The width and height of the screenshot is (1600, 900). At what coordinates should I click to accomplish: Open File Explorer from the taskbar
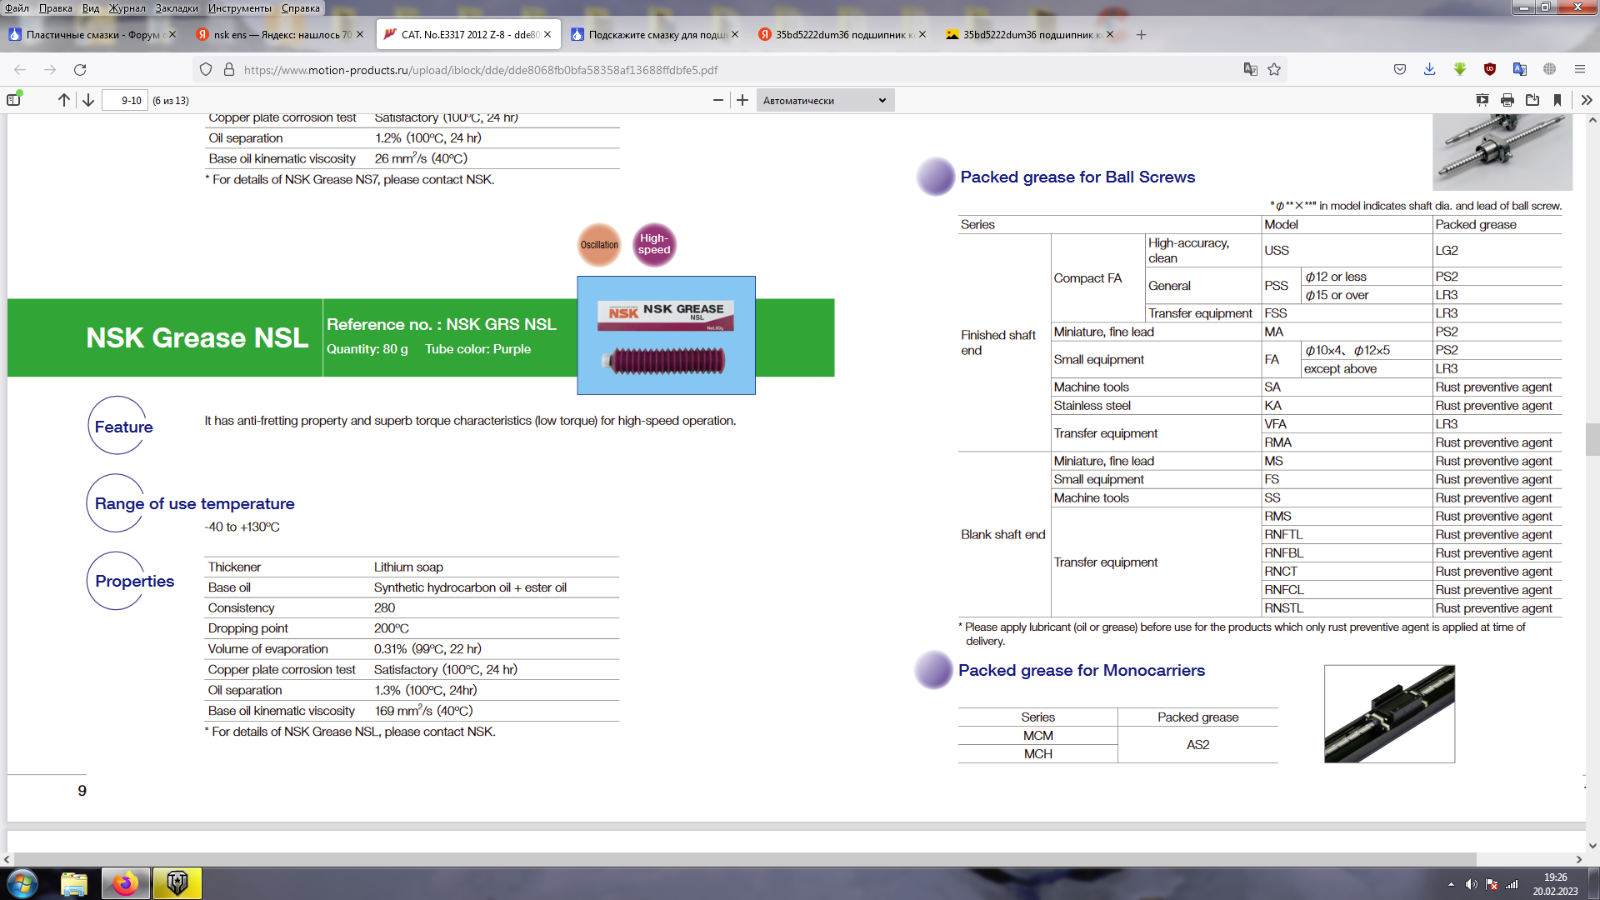(74, 884)
